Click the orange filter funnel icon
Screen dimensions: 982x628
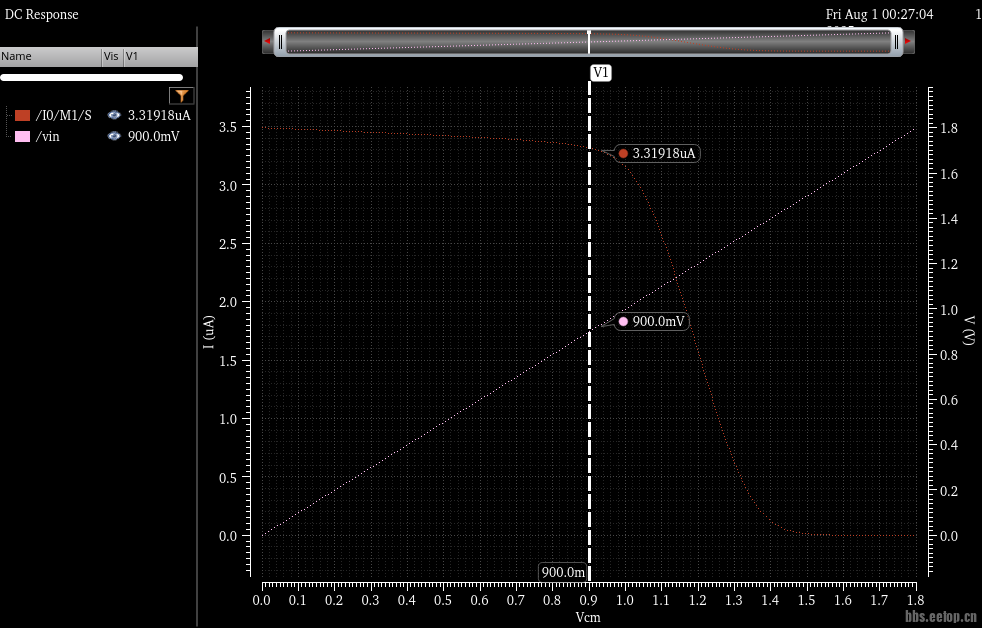click(182, 96)
